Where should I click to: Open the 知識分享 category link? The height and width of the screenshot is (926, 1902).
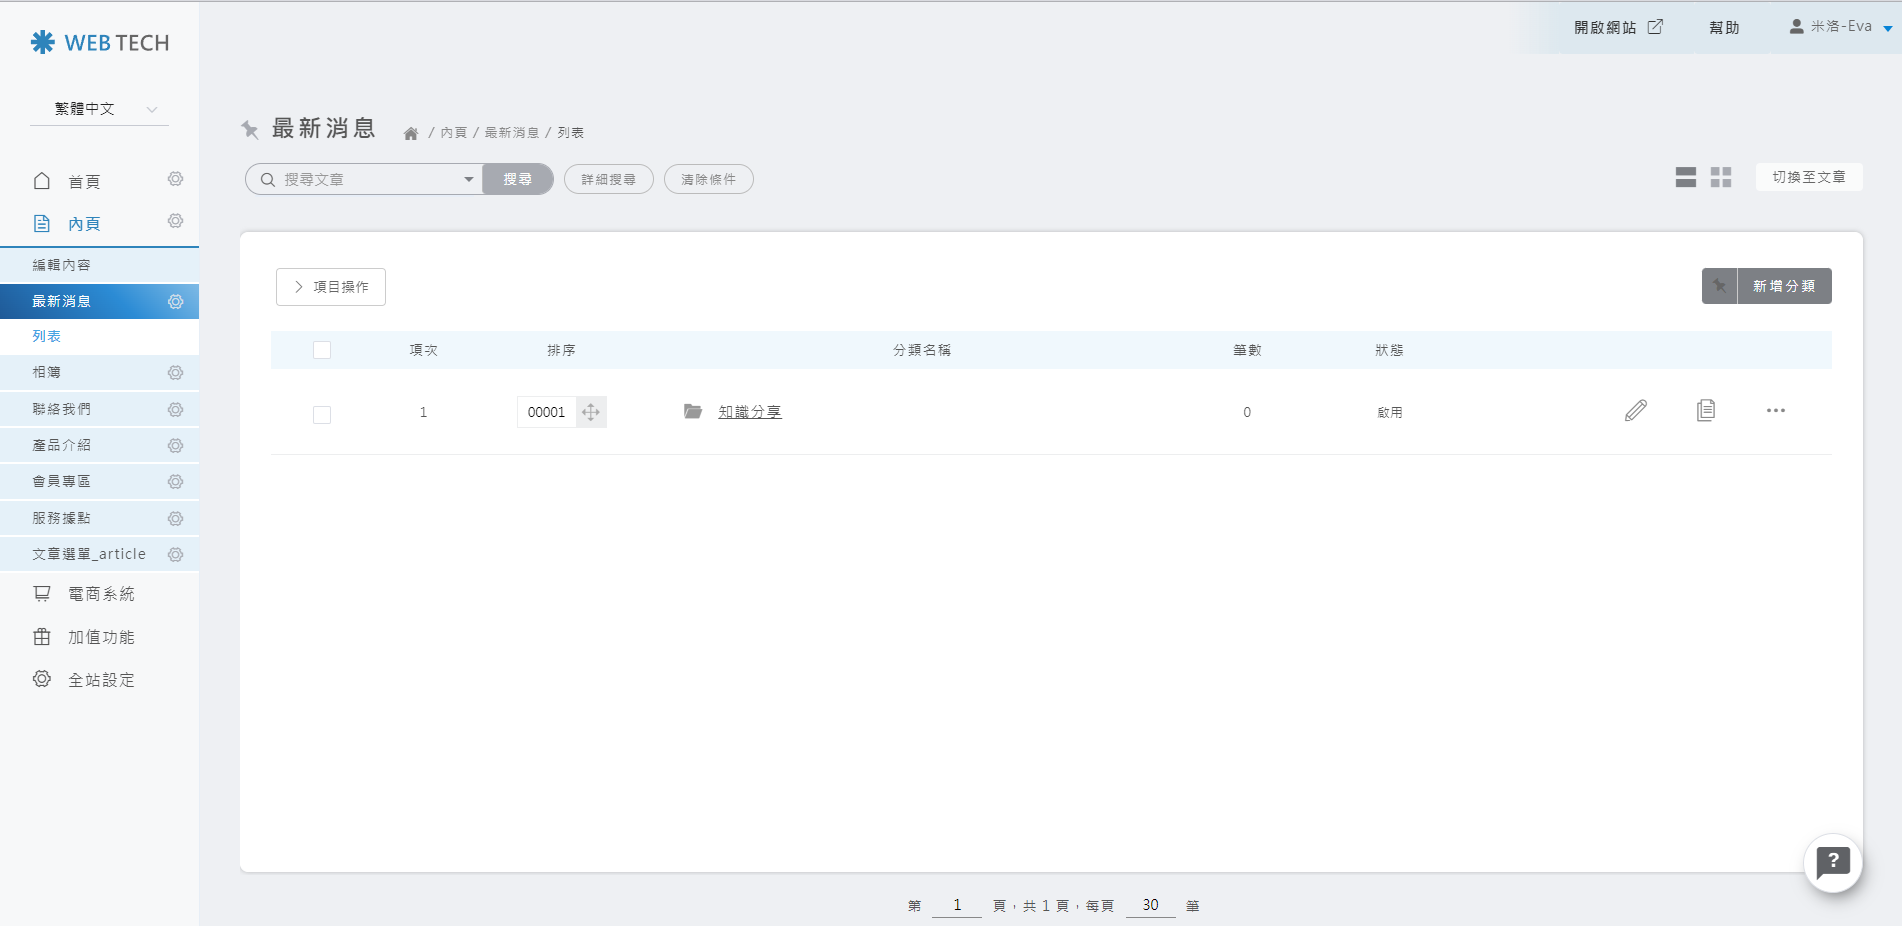pos(749,412)
